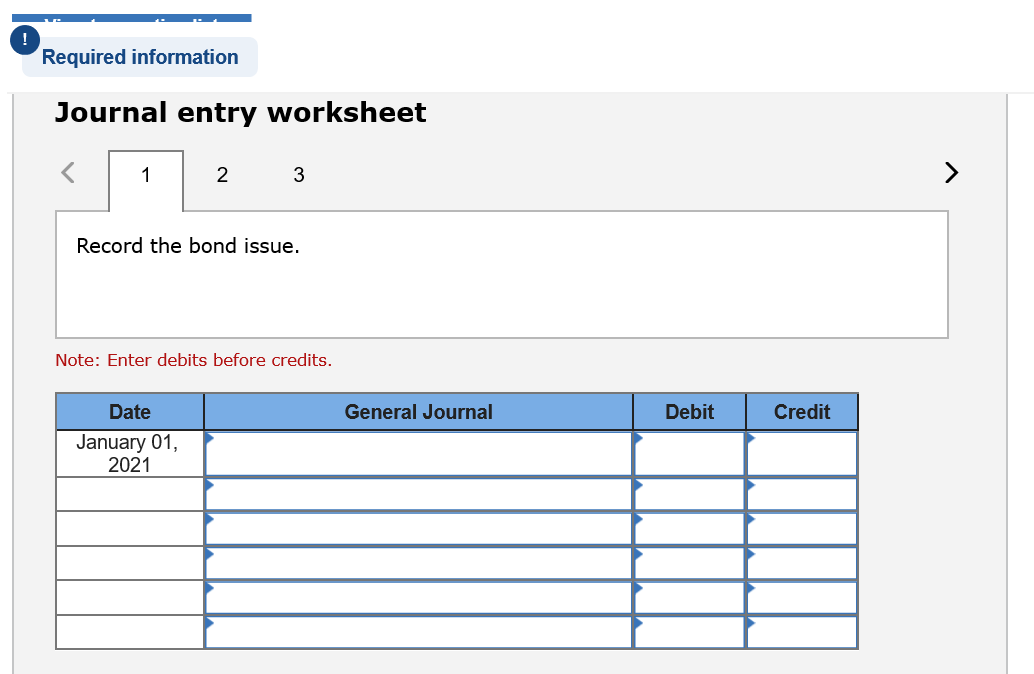Open the account dropdown in the first General Journal row
The height and width of the screenshot is (674, 1034).
coord(210,437)
